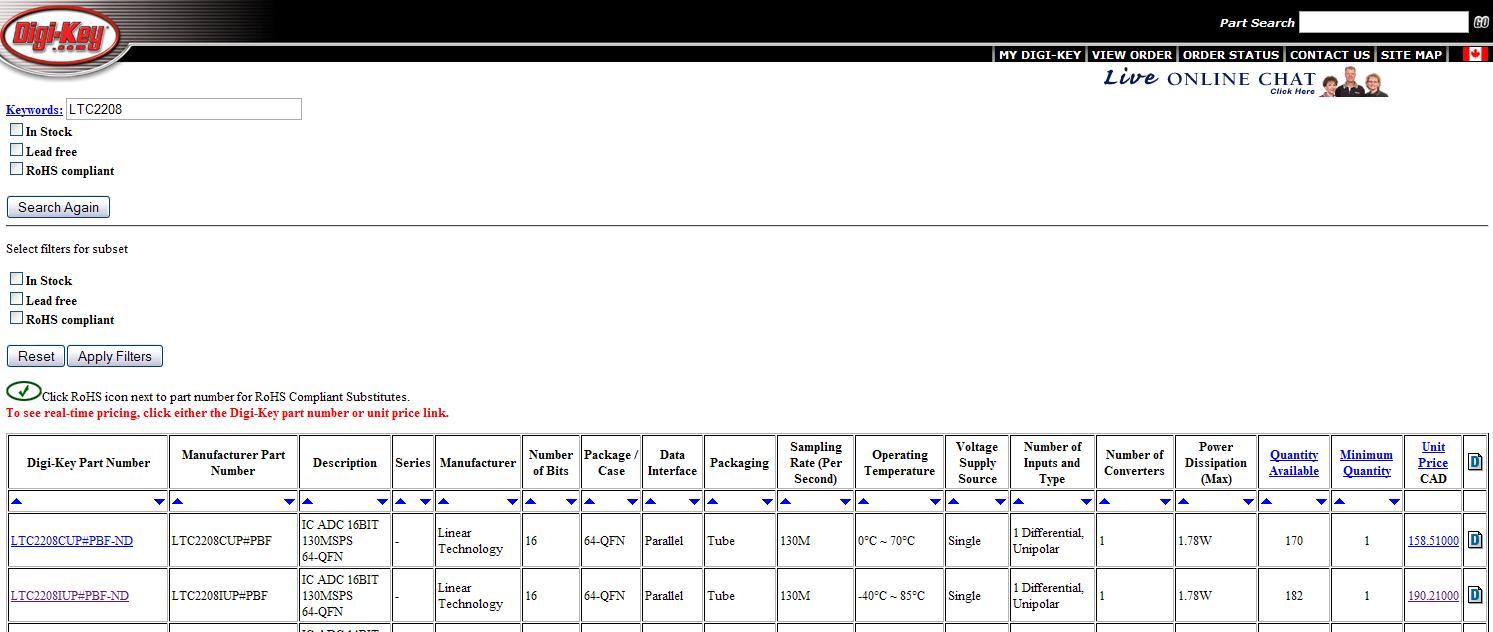1493x632 pixels.
Task: Toggle Lead free under subset filters
Action: pyautogui.click(x=16, y=299)
